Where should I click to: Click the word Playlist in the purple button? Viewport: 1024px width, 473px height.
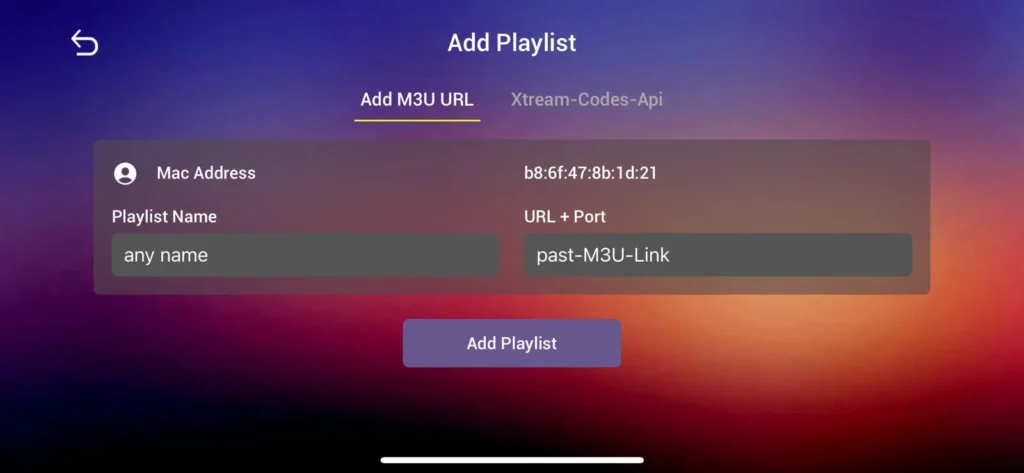(x=528, y=344)
